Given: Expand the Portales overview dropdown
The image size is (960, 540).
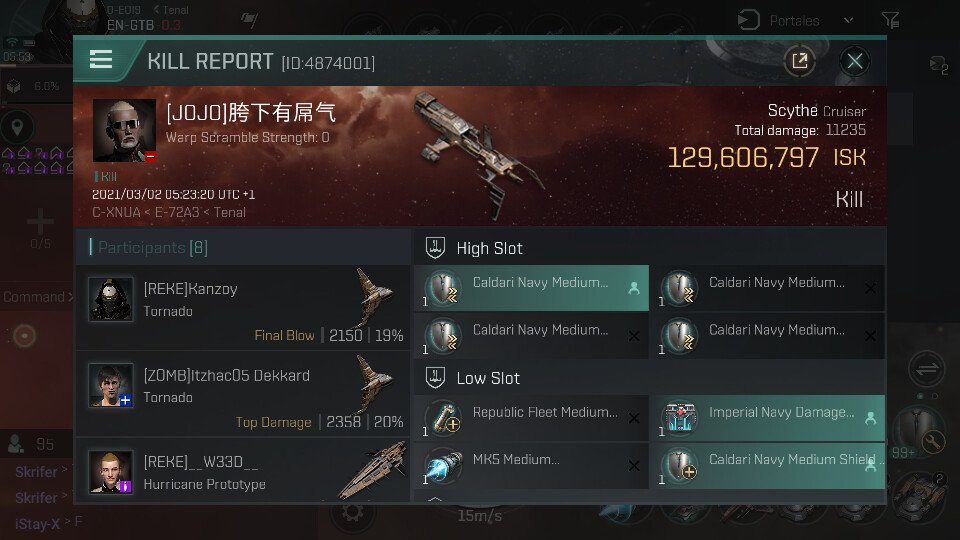Looking at the screenshot, I should [848, 20].
